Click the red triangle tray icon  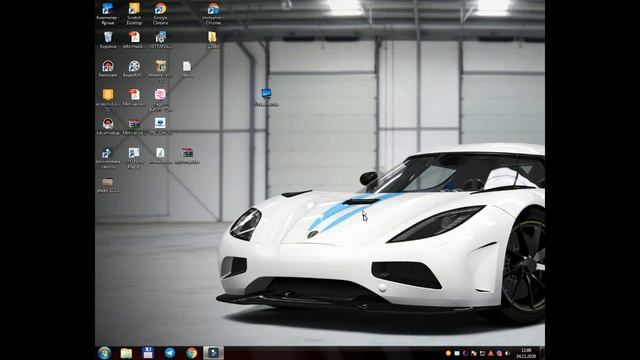click(x=491, y=353)
